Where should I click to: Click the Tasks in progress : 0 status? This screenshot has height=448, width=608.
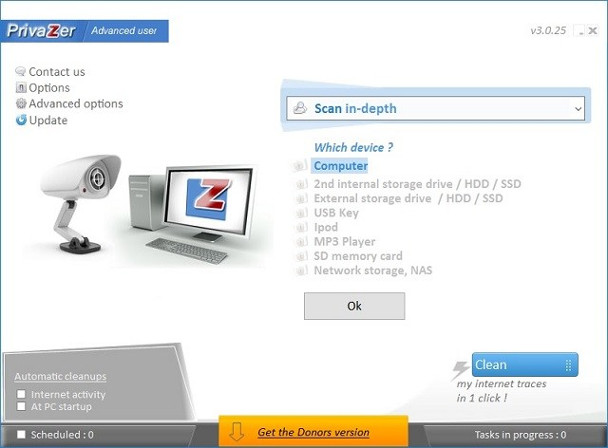pos(520,435)
